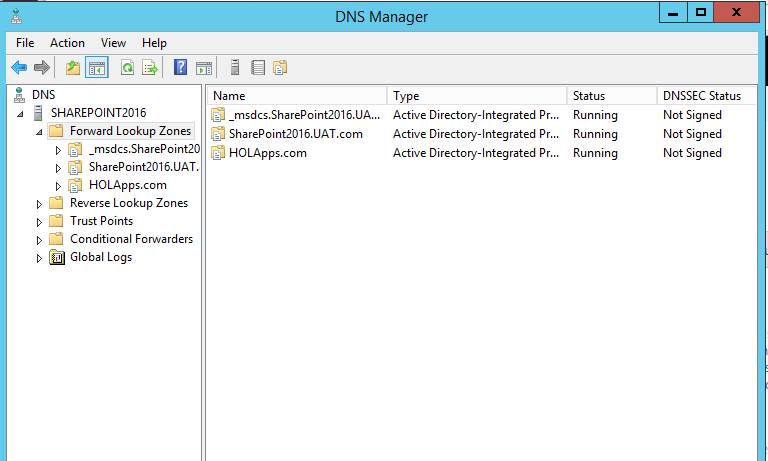Screen dimensions: 768x461
Task: Go up one level with folder icon
Action: click(x=73, y=68)
